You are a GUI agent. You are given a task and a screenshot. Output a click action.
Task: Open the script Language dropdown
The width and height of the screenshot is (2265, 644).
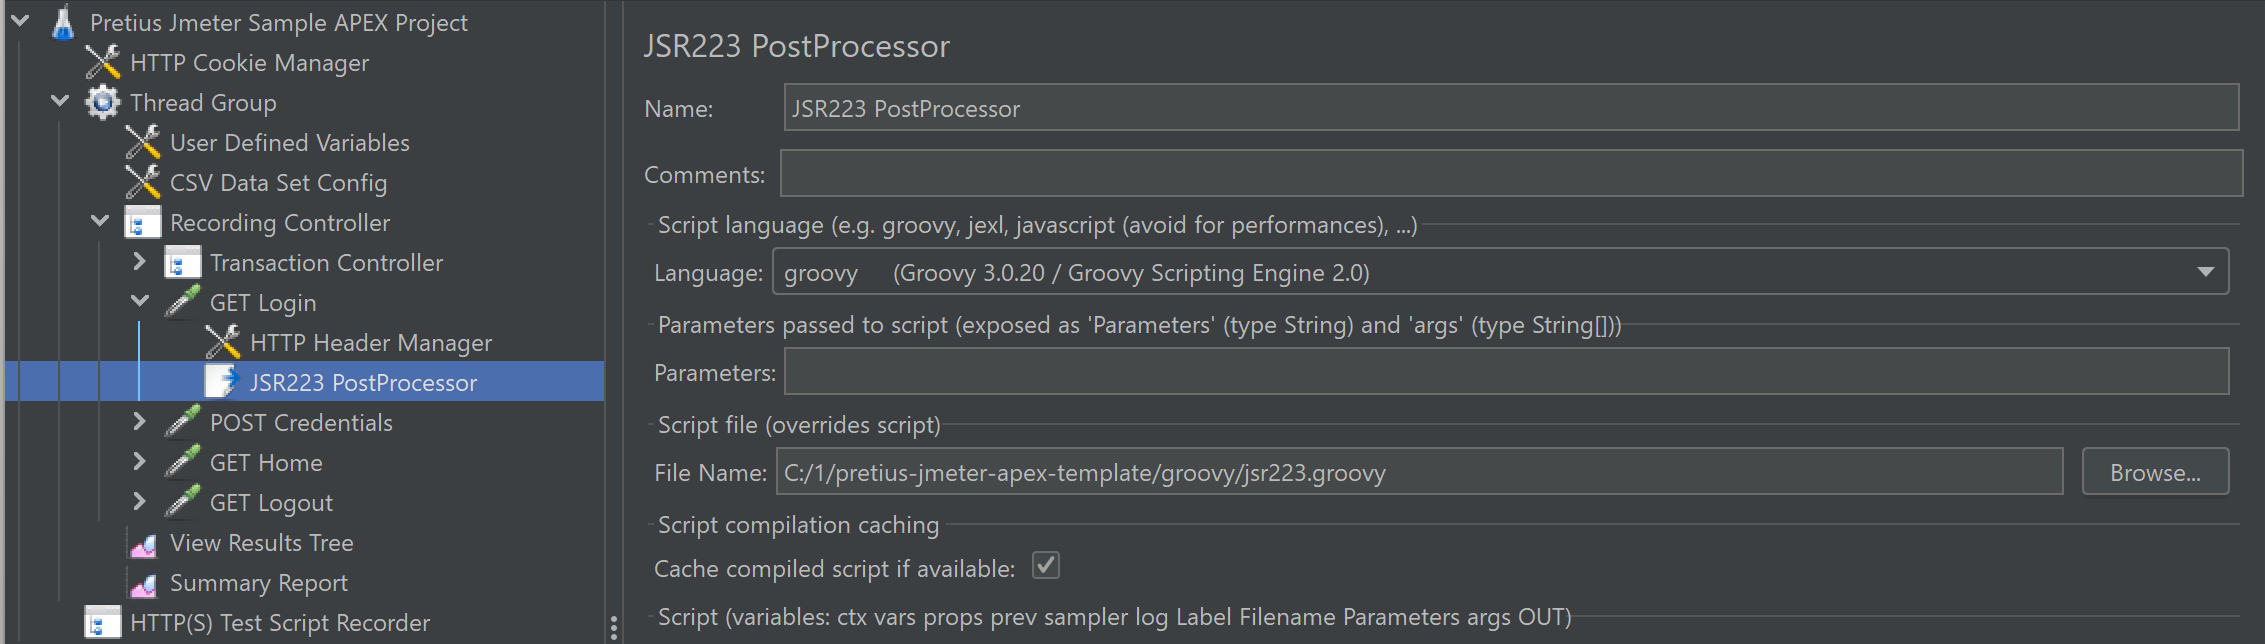pyautogui.click(x=2205, y=272)
